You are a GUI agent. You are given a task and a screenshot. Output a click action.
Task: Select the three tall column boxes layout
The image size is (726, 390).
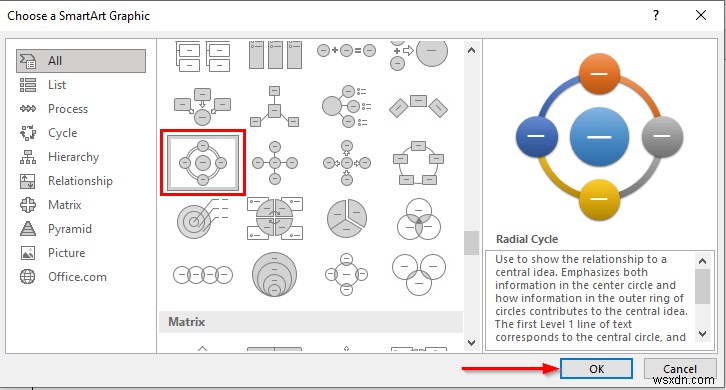tap(275, 55)
